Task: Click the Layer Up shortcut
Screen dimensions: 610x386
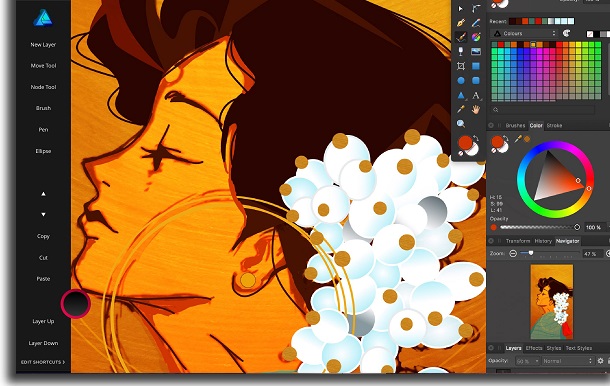Action: [43, 321]
